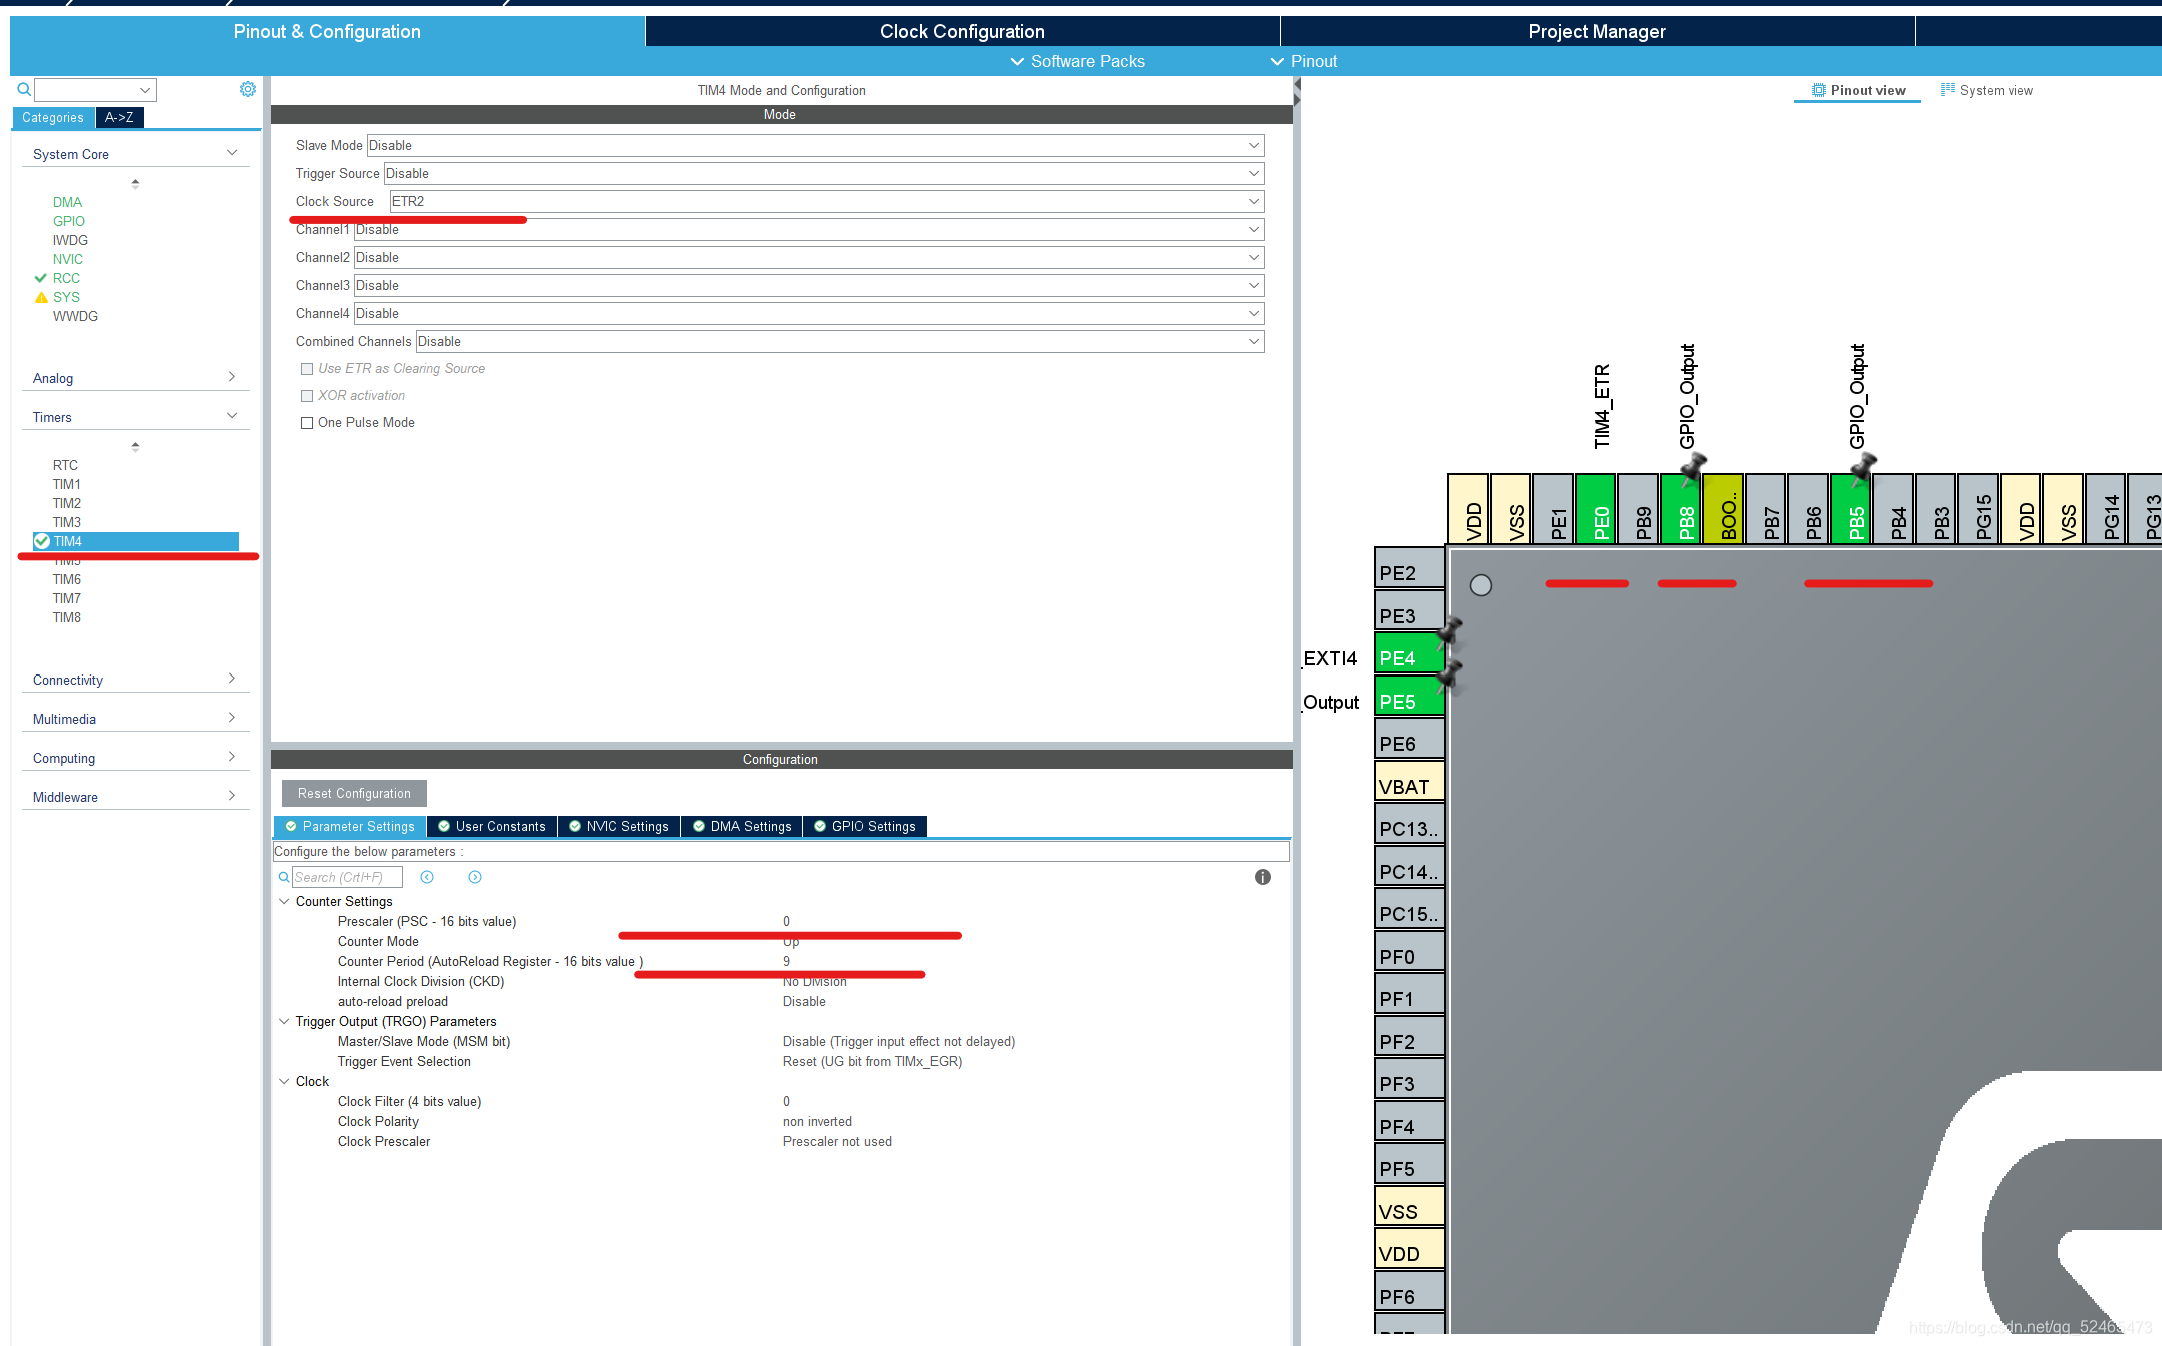
Task: Click the category search combo box
Action: click(x=96, y=90)
